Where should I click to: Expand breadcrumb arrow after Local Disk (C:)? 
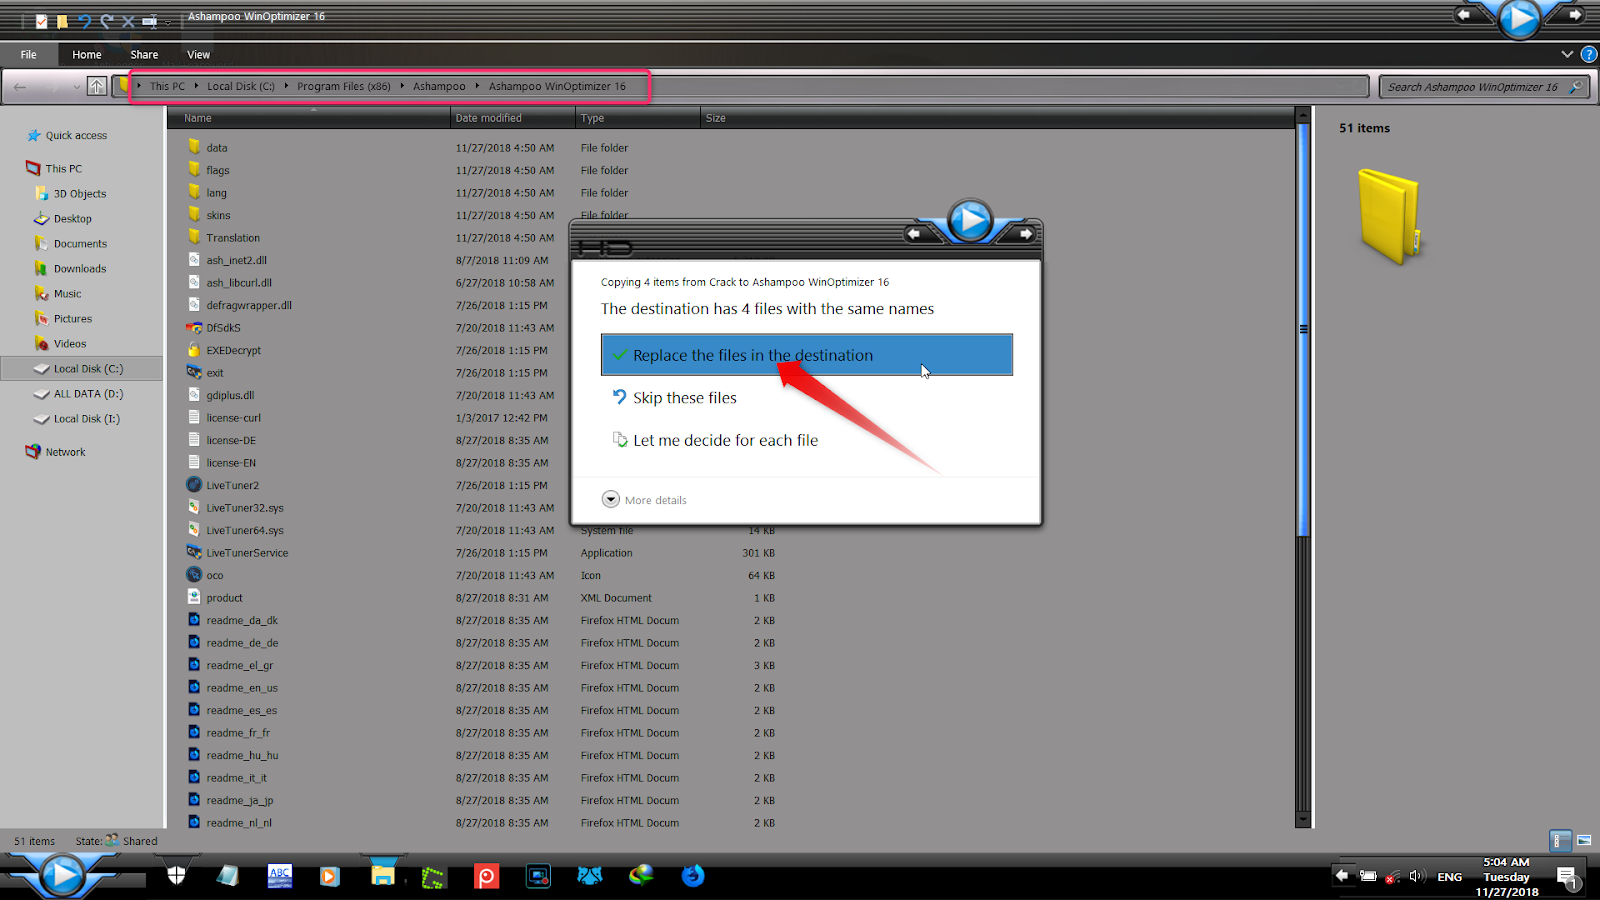(x=286, y=86)
